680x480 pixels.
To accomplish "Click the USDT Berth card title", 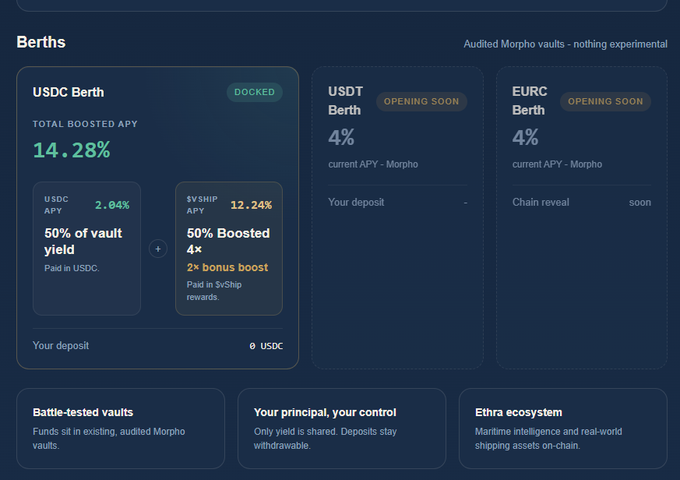I will 345,101.
